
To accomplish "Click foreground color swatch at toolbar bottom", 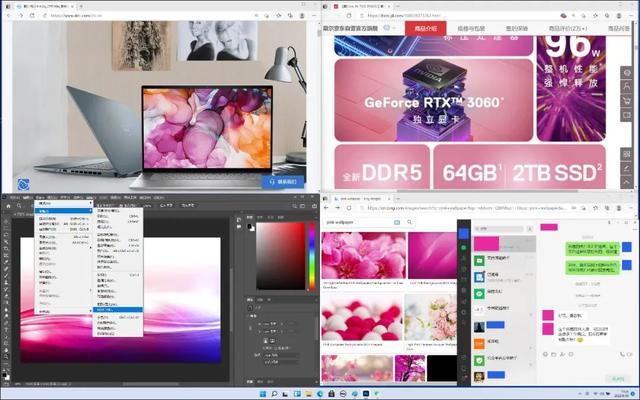I will point(4,374).
